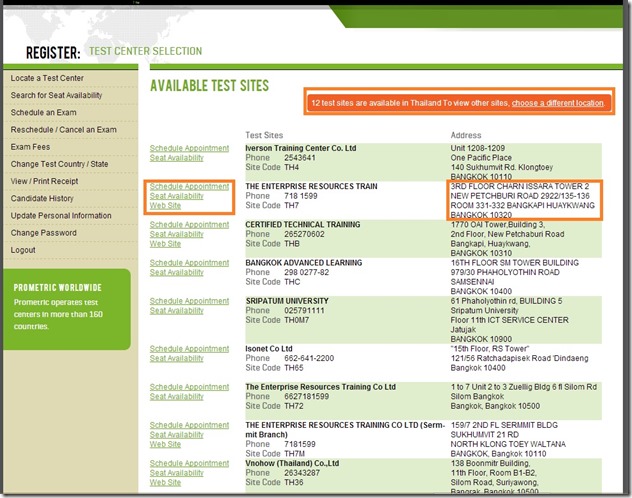This screenshot has width=632, height=498.
Task: Click AVAILABLE TEST SITES heading
Action: click(210, 86)
